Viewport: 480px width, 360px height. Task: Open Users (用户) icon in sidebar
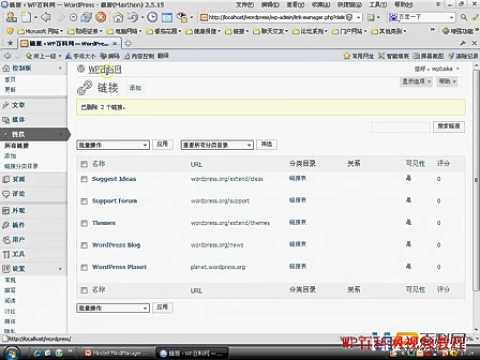6,240
